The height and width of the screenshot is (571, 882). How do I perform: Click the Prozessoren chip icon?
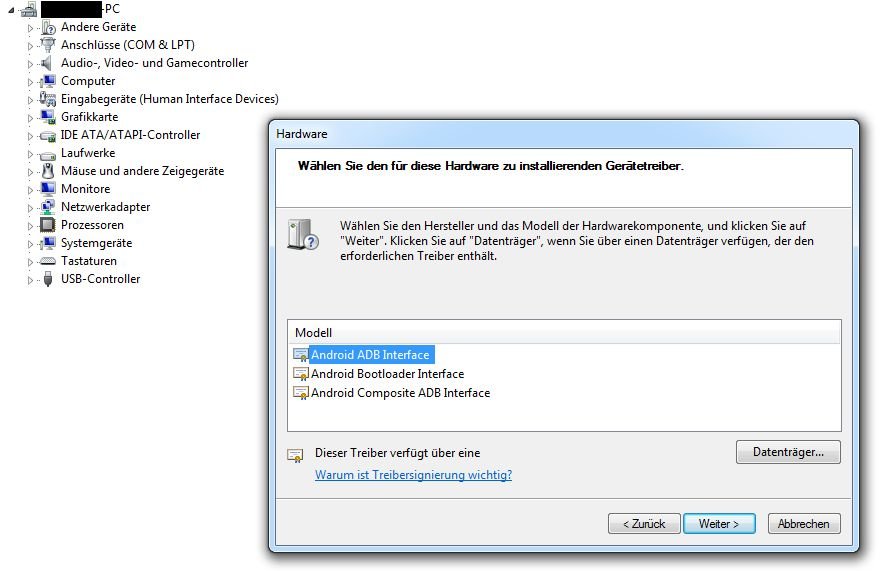[48, 225]
